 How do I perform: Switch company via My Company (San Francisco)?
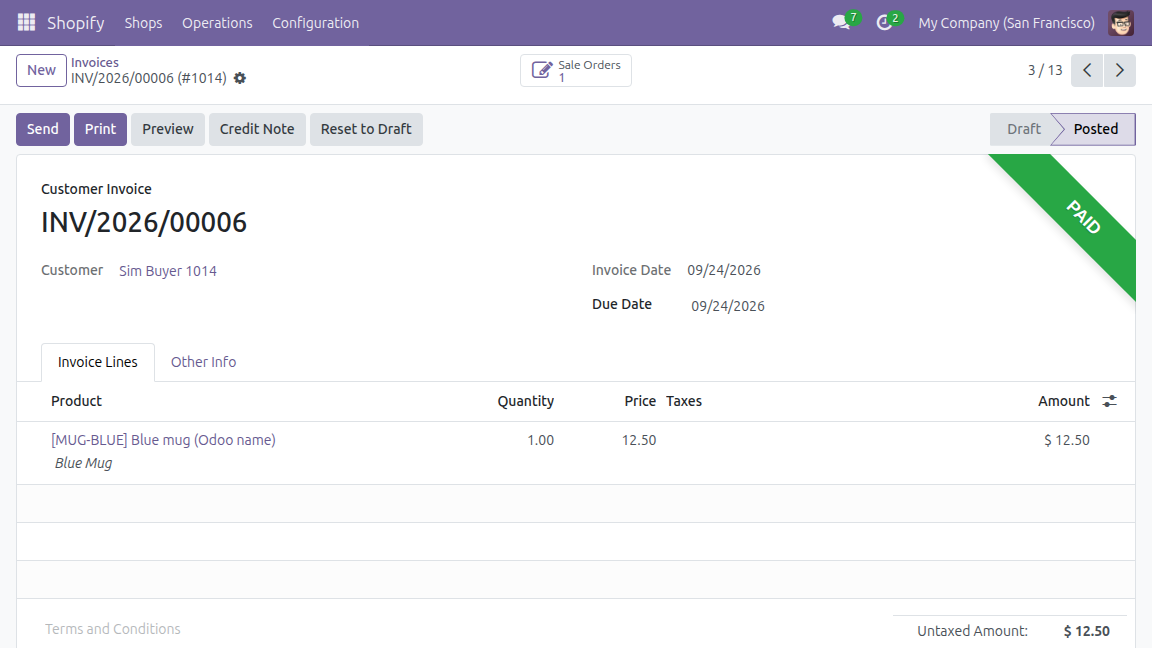tap(1007, 23)
